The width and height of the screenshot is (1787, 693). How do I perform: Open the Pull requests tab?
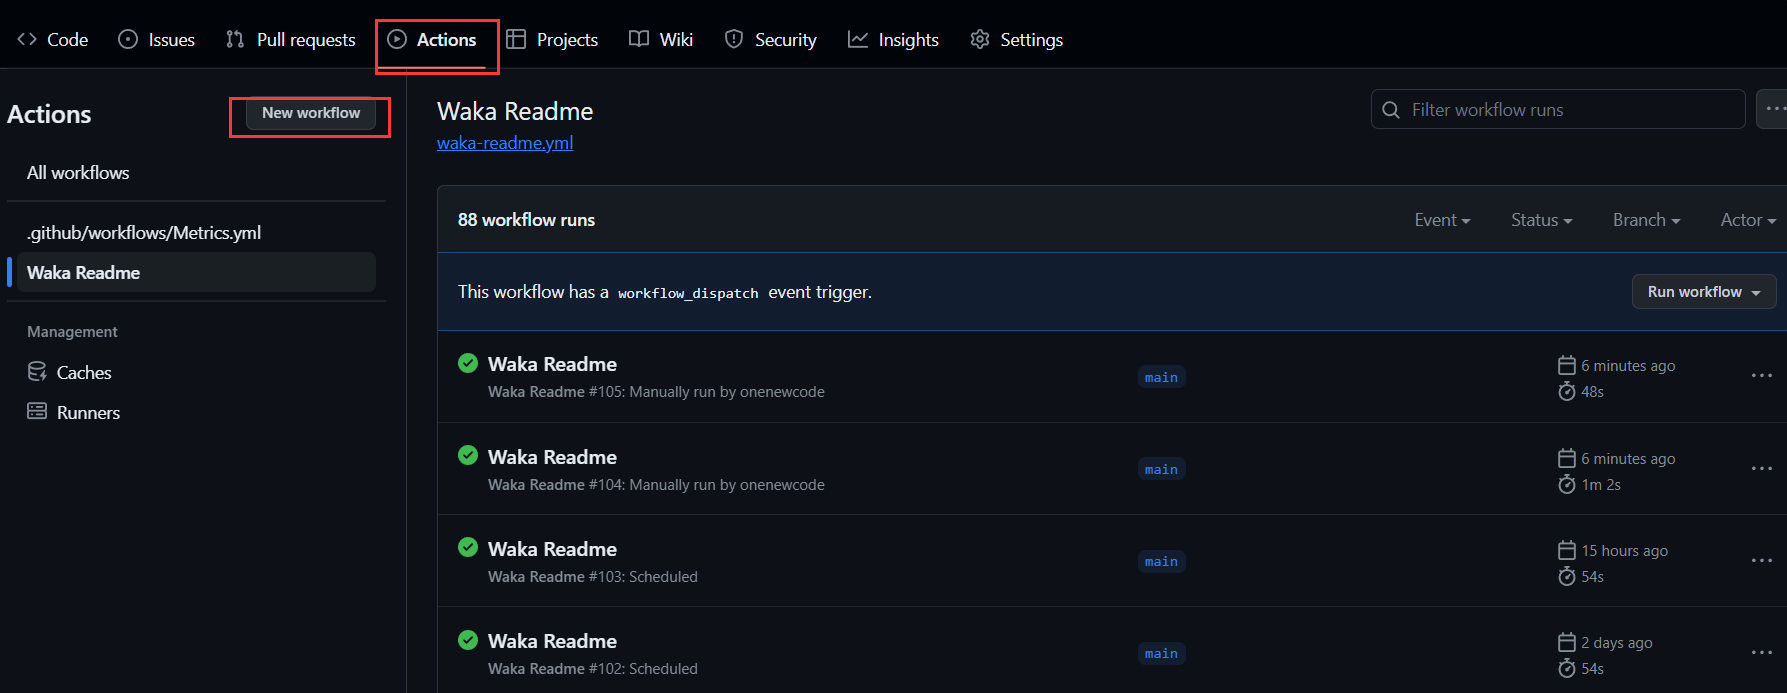point(291,39)
